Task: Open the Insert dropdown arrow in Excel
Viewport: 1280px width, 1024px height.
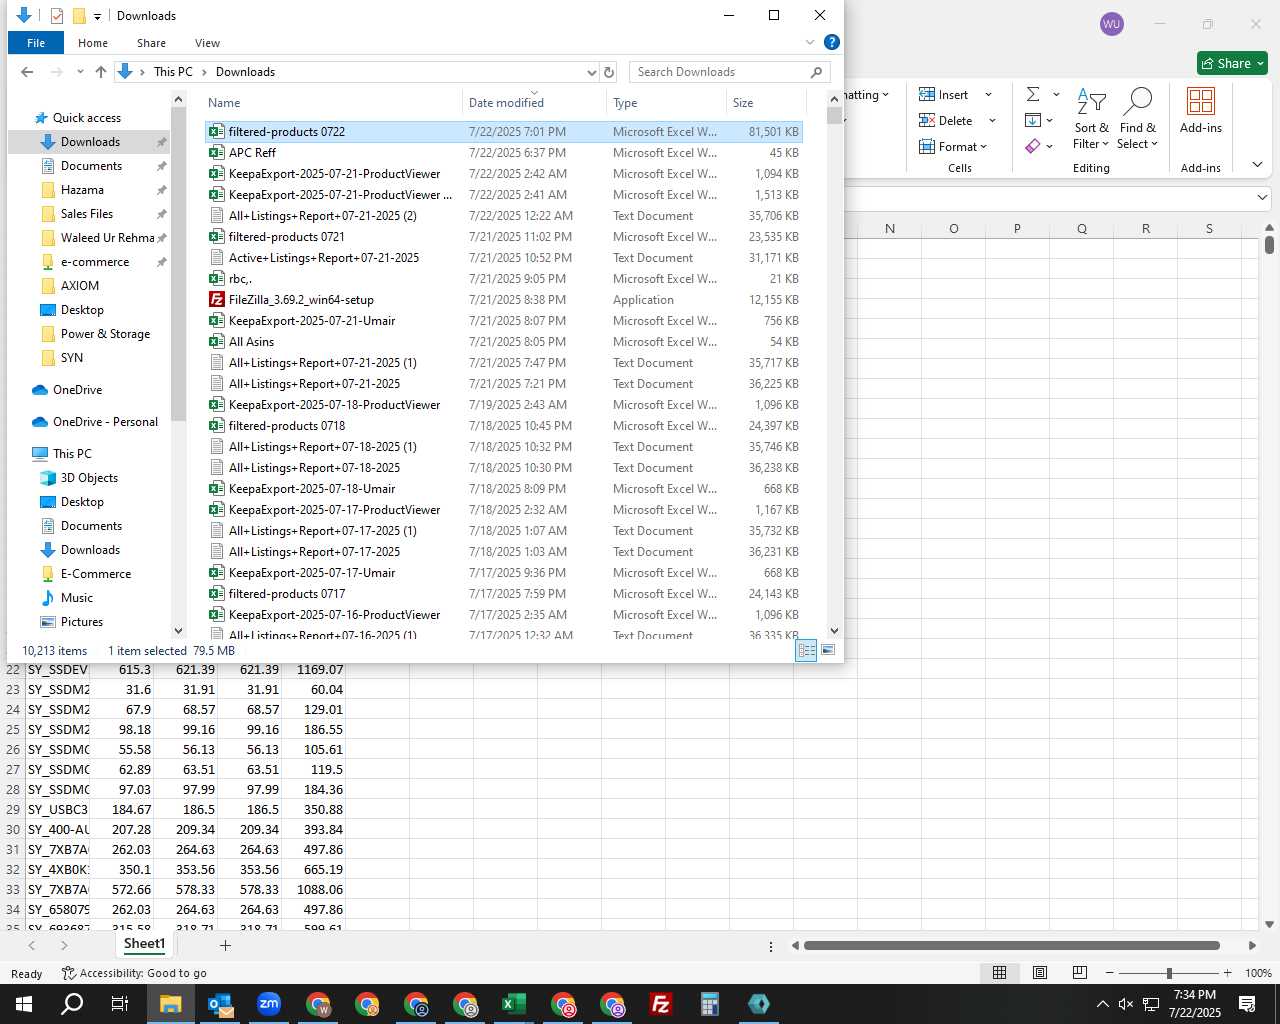Action: [988, 95]
